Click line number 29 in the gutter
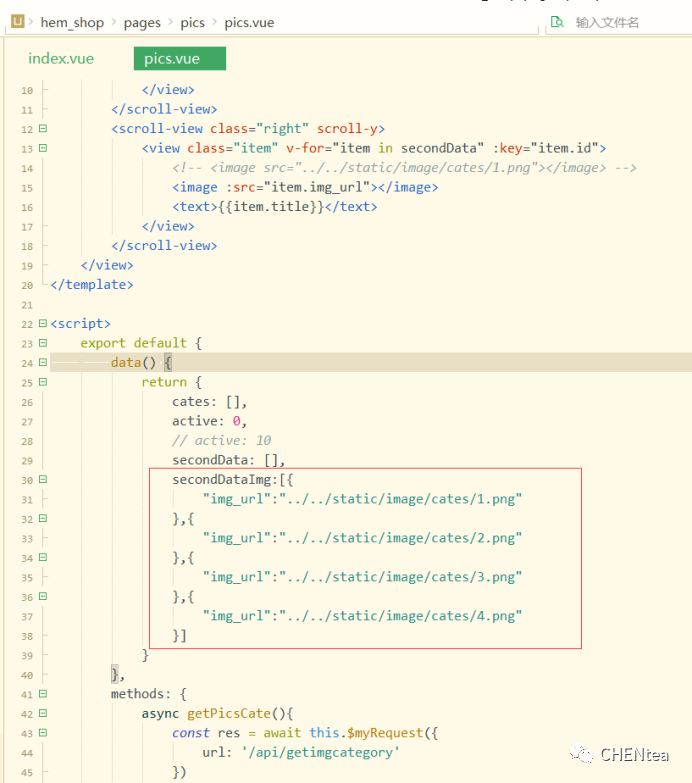The width and height of the screenshot is (692, 783). (x=26, y=460)
